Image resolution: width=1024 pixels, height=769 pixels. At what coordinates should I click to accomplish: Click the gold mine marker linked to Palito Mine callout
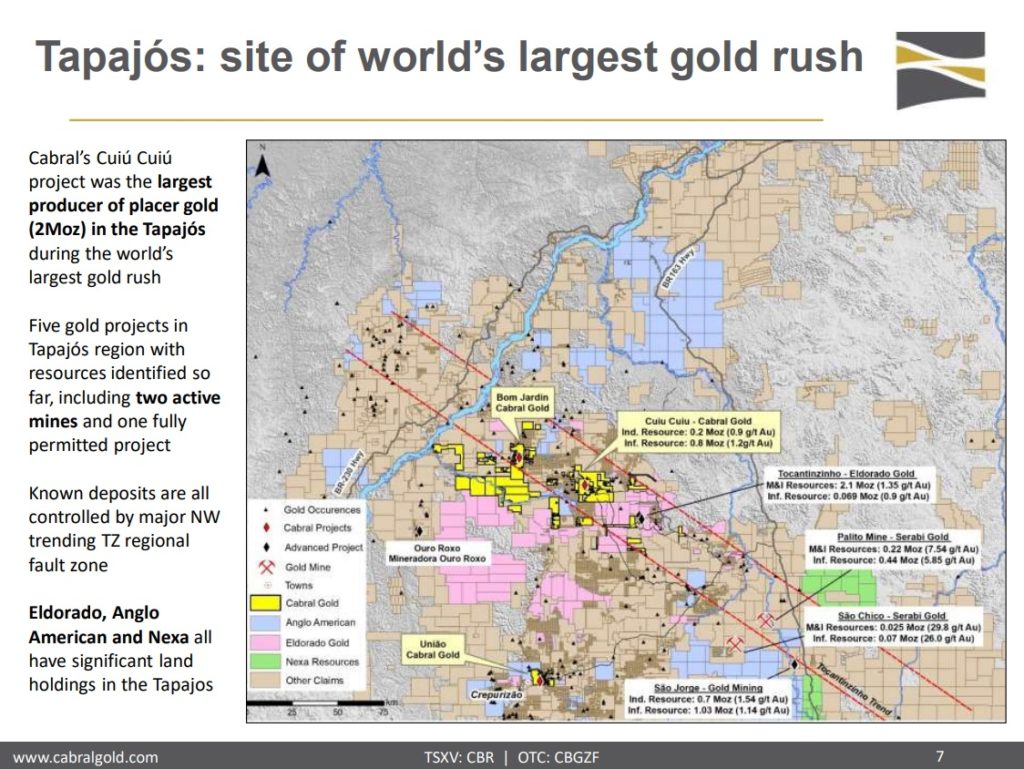point(765,619)
